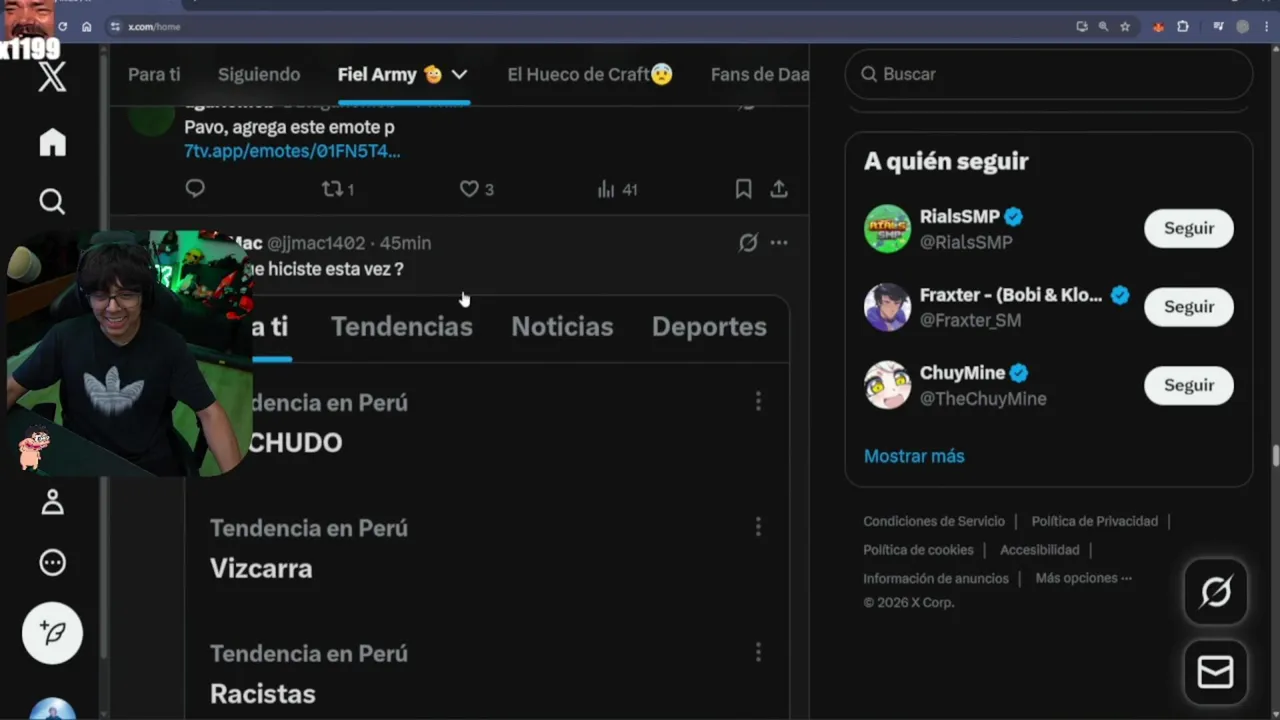The height and width of the screenshot is (720, 1280).
Task: Click the browser Home button
Action: [87, 27]
